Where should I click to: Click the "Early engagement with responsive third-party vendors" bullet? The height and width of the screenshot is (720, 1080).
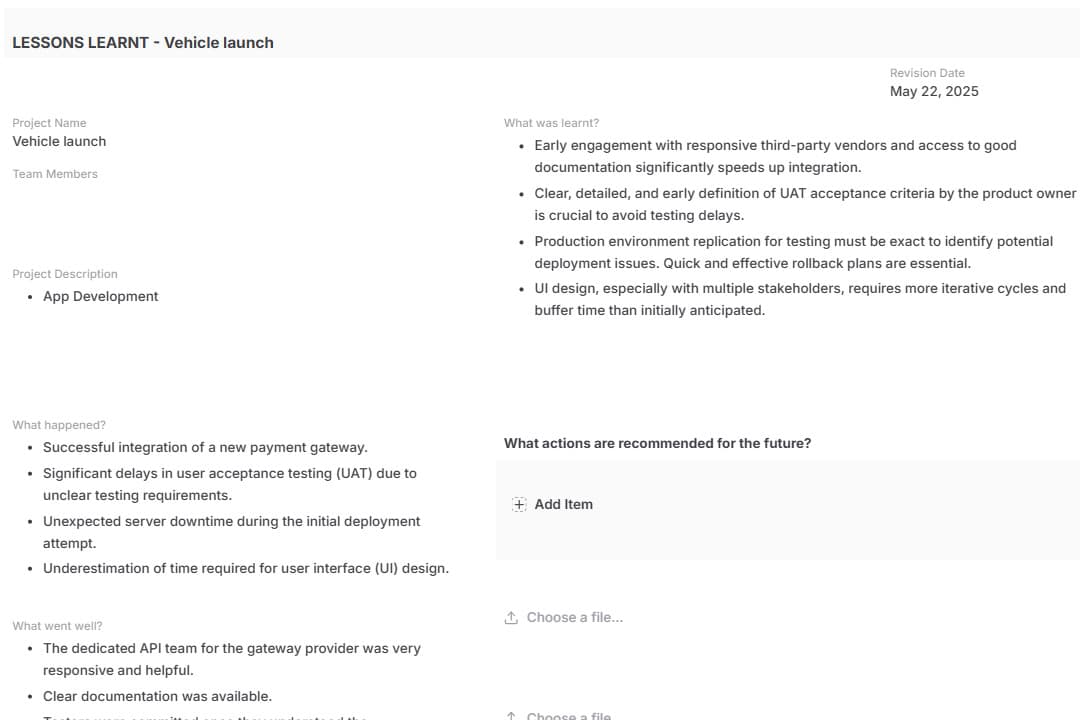pos(775,157)
